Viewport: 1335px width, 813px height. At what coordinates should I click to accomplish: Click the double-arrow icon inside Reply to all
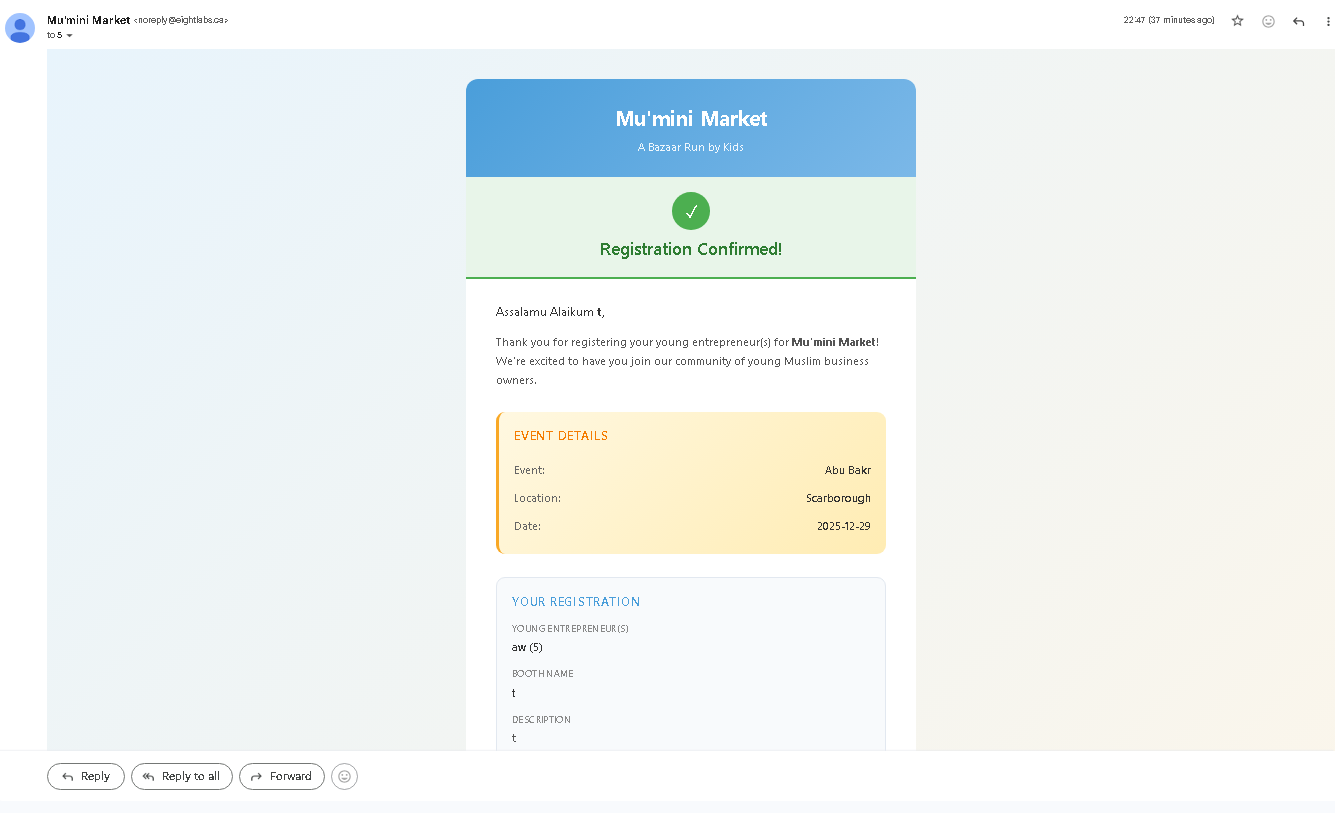coord(149,776)
